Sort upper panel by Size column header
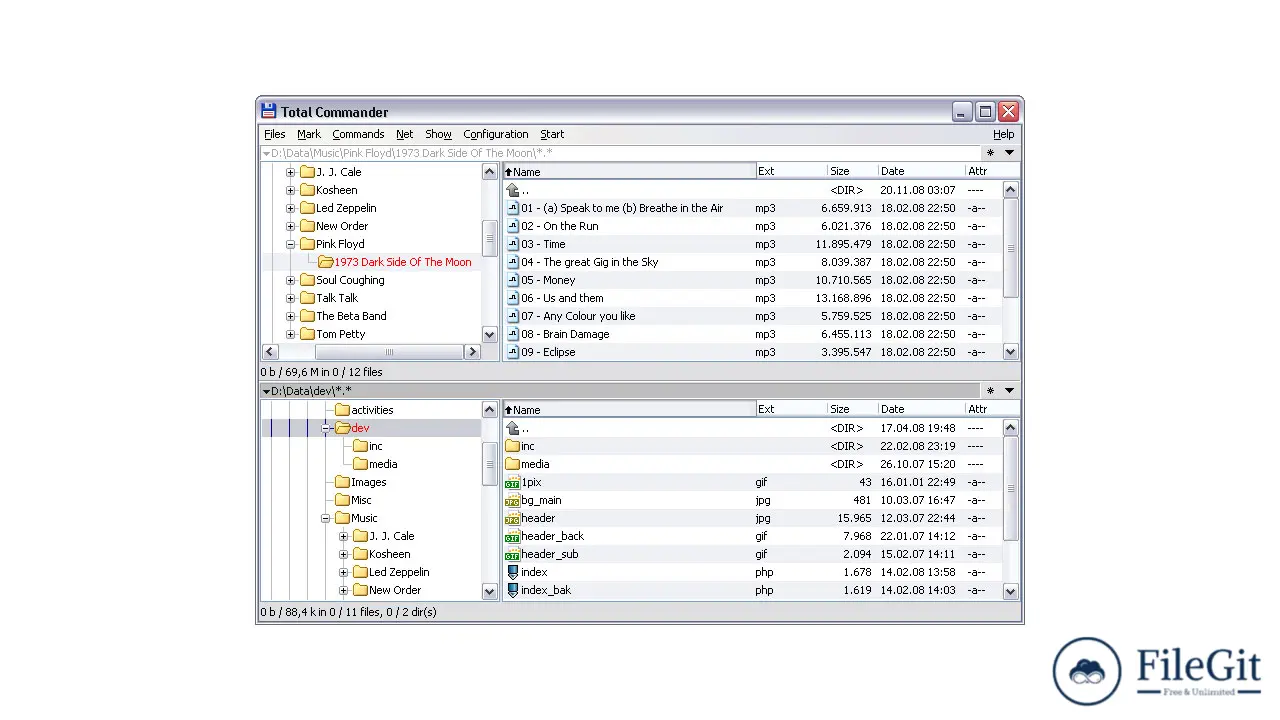The height and width of the screenshot is (720, 1280). pos(853,171)
